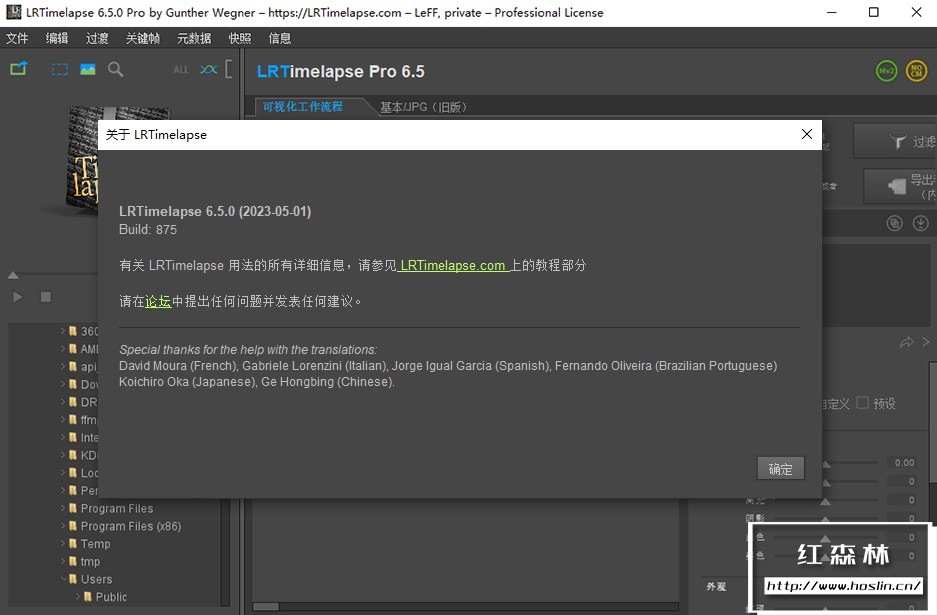Expand the Program Files (x86) folder

click(63, 526)
